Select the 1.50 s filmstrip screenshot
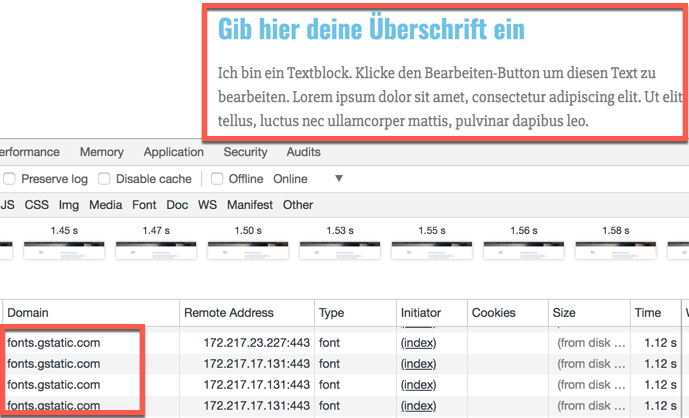The height and width of the screenshot is (418, 689). pyautogui.click(x=248, y=250)
